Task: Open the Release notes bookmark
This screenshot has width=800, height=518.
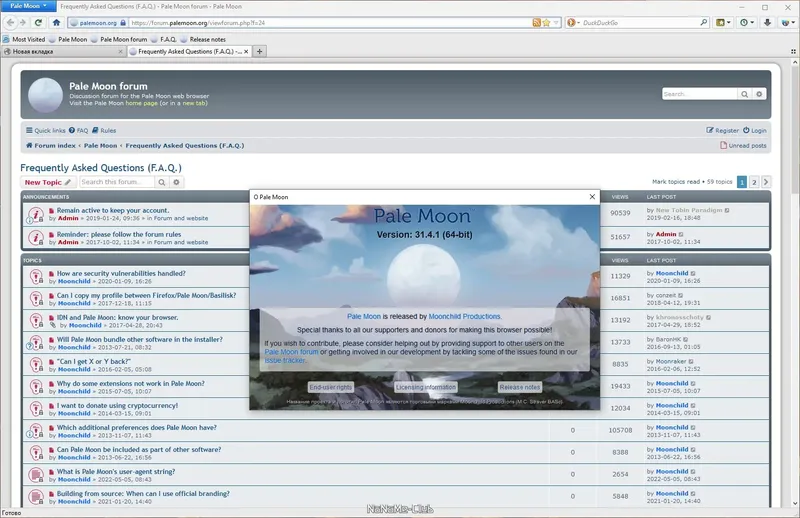Action: coord(203,39)
